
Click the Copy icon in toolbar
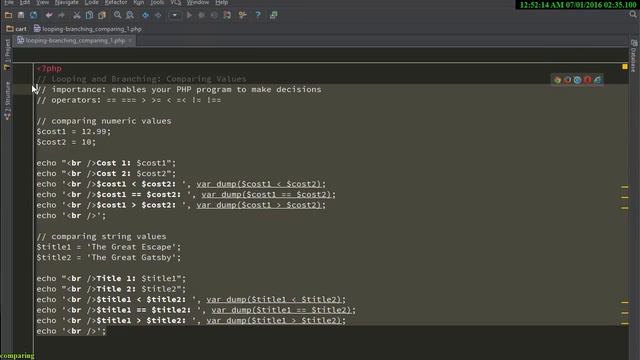click(89, 15)
